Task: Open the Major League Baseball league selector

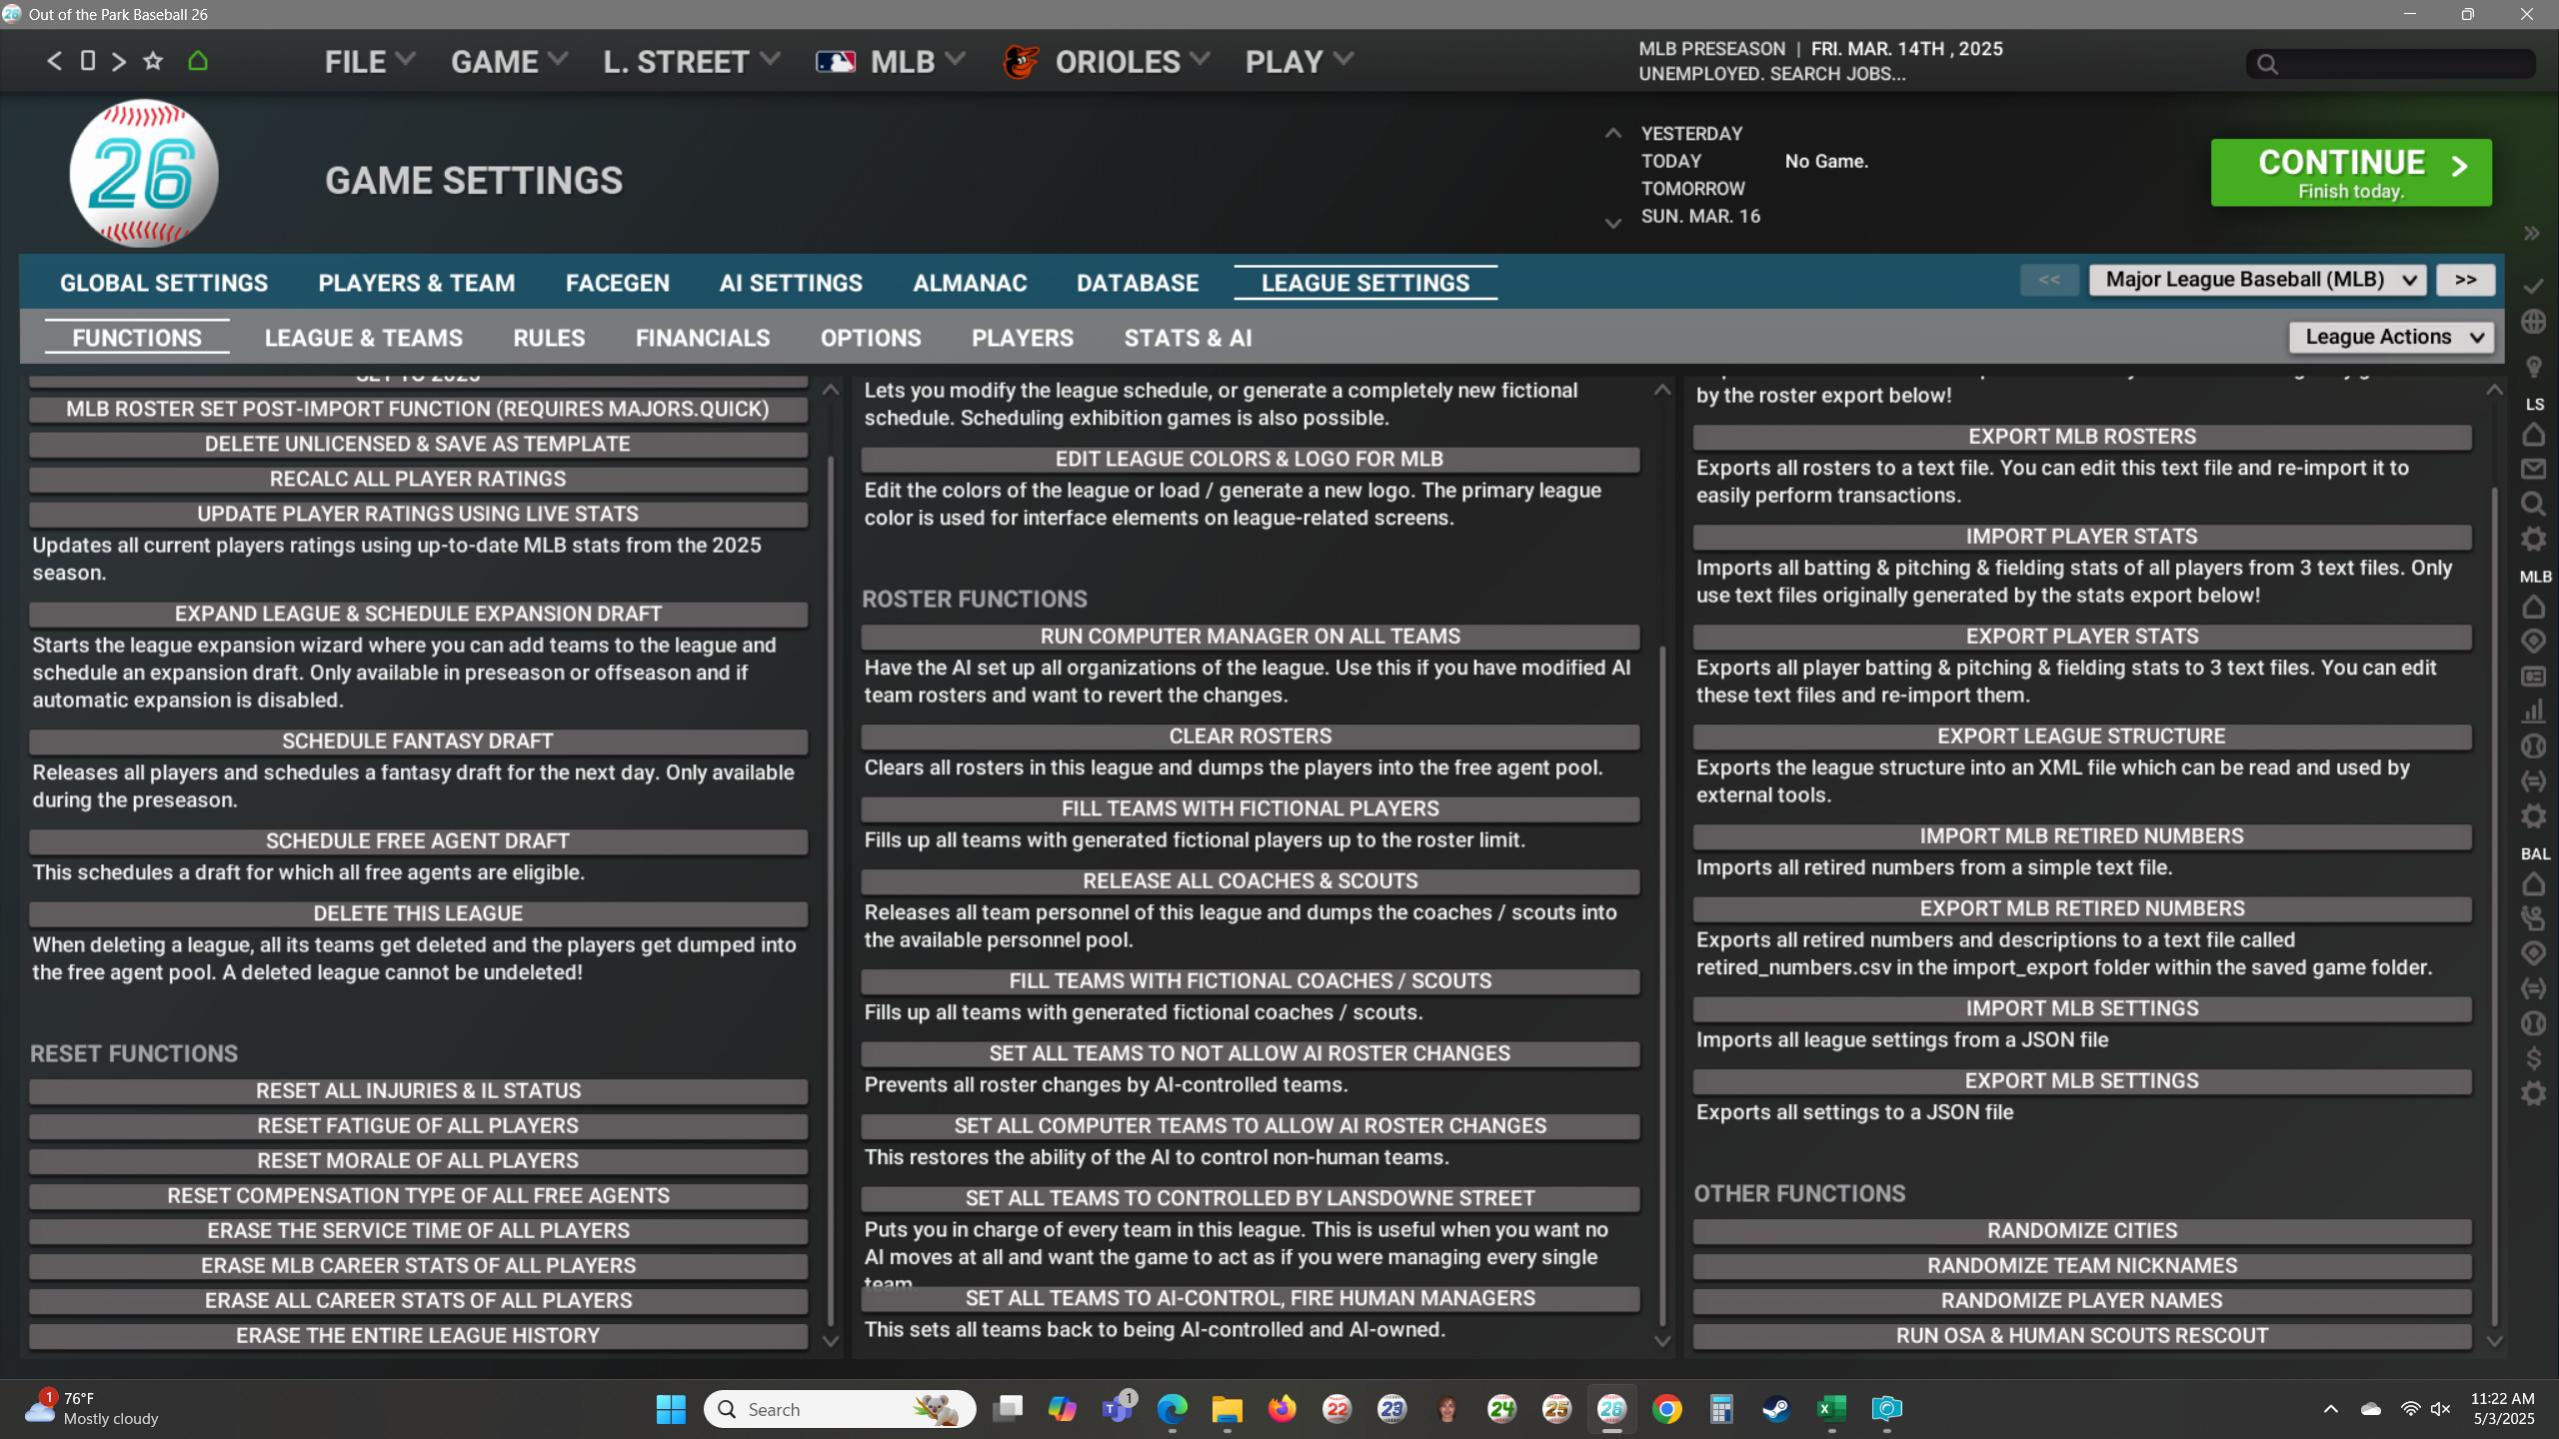Action: point(2257,280)
